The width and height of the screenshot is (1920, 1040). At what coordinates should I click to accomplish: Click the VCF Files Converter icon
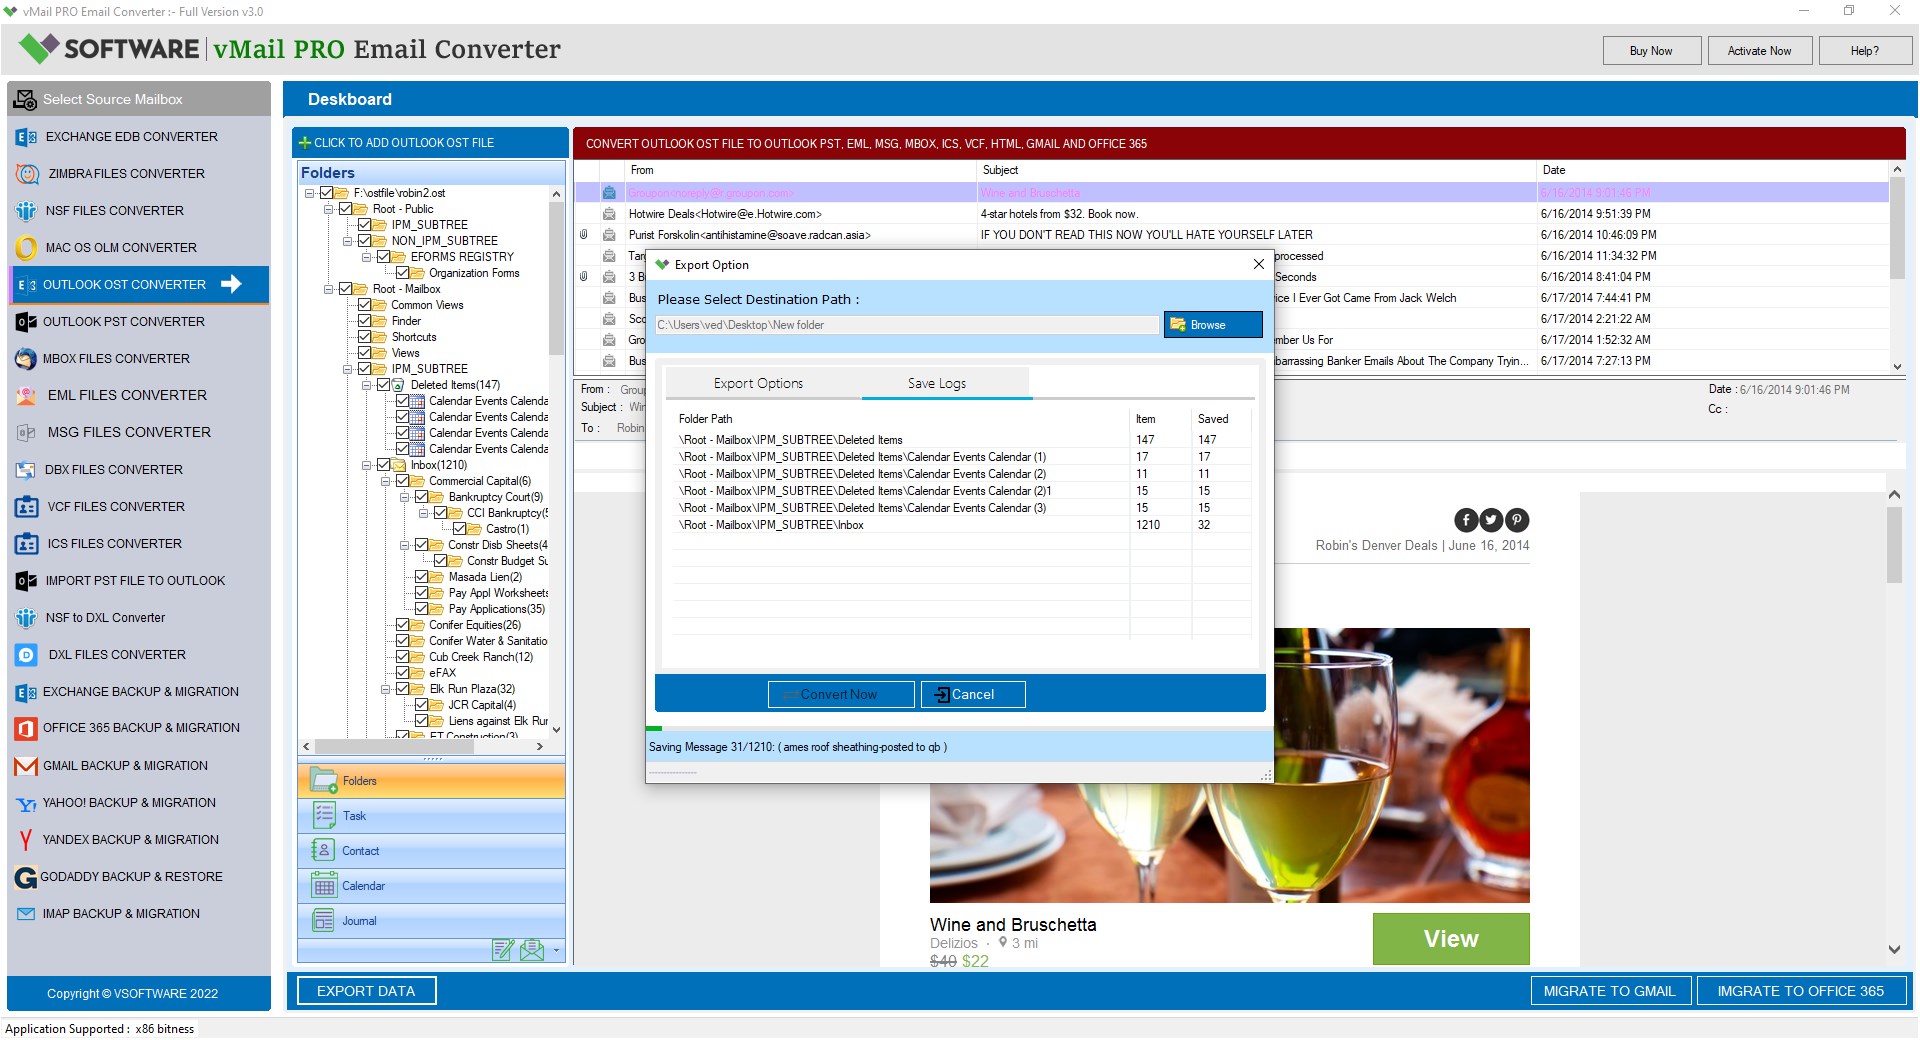click(26, 507)
